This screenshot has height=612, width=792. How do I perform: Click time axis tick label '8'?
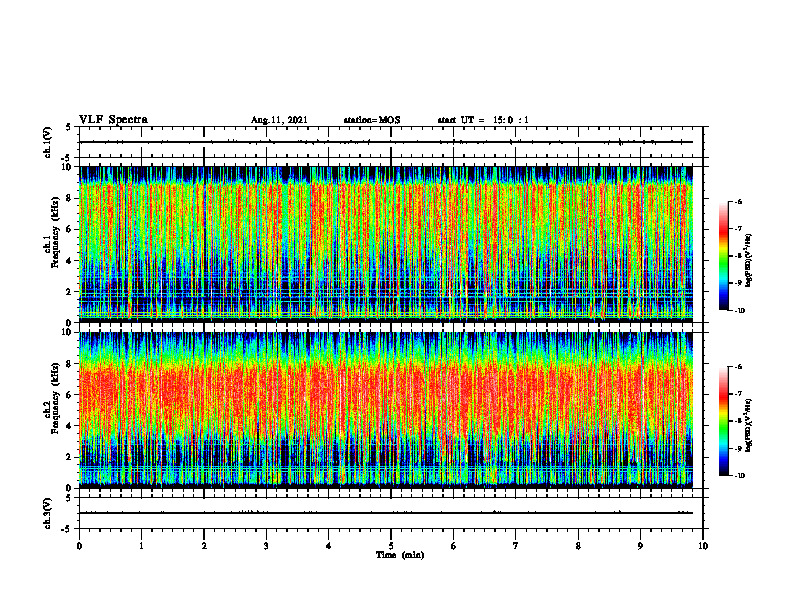[578, 546]
